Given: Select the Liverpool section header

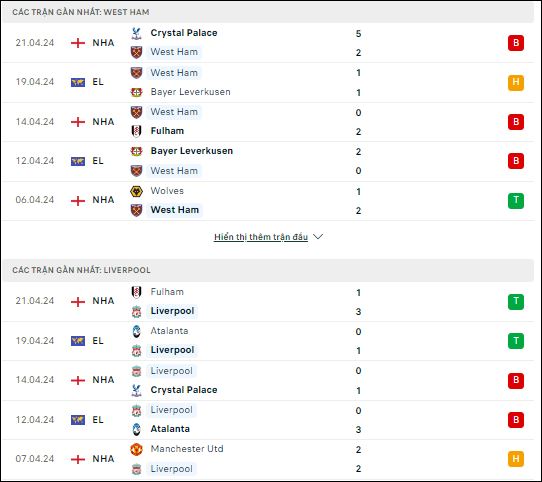Looking at the screenshot, I should pyautogui.click(x=268, y=270).
